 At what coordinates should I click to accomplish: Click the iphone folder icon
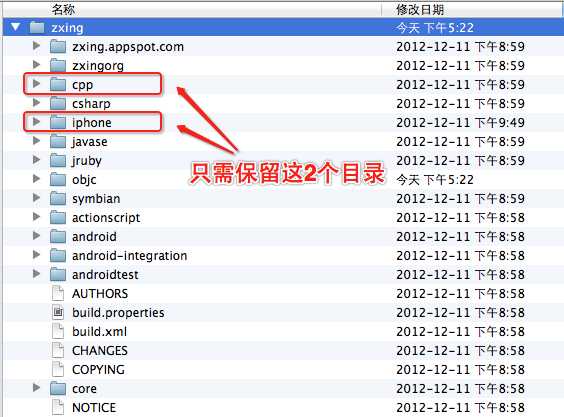point(58,122)
